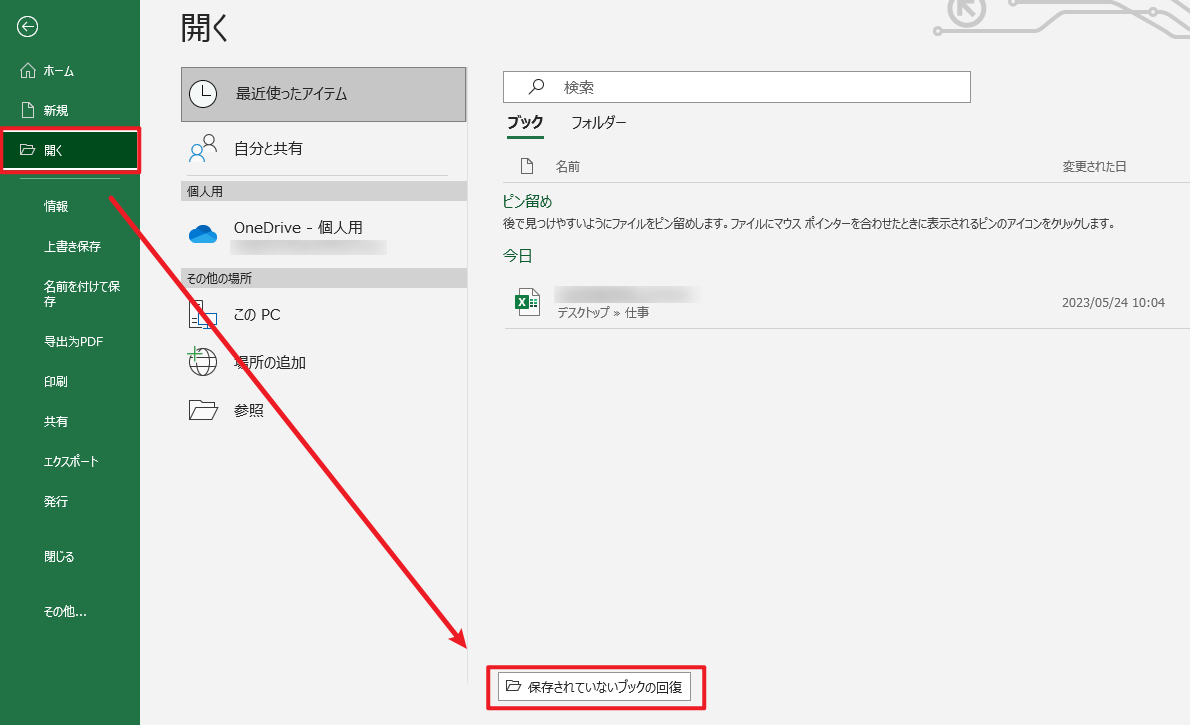Viewport: 1190px width, 725px height.
Task: Click the 参照 browse folder icon
Action: tap(203, 410)
